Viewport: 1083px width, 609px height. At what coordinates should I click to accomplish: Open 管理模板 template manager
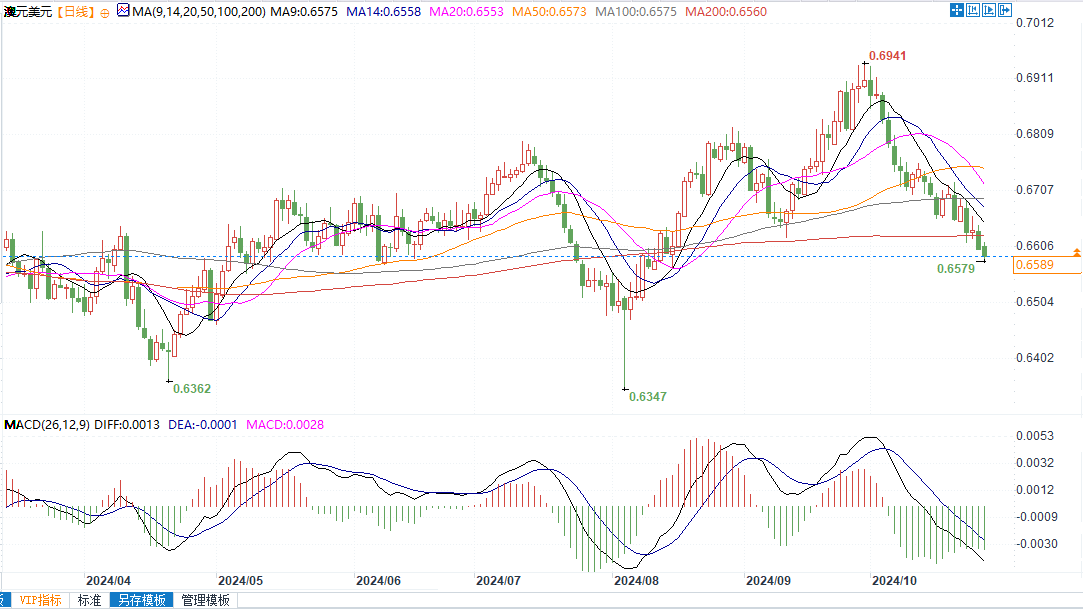click(205, 600)
